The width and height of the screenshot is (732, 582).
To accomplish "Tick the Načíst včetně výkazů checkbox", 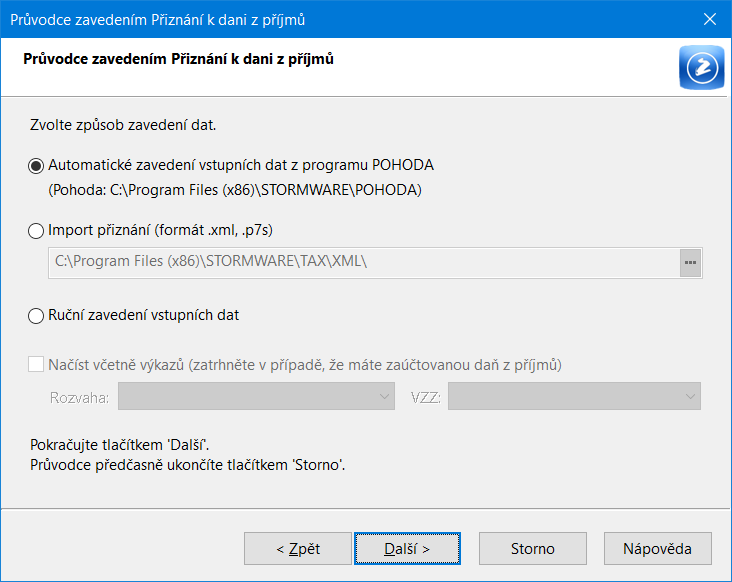I will coord(36,364).
